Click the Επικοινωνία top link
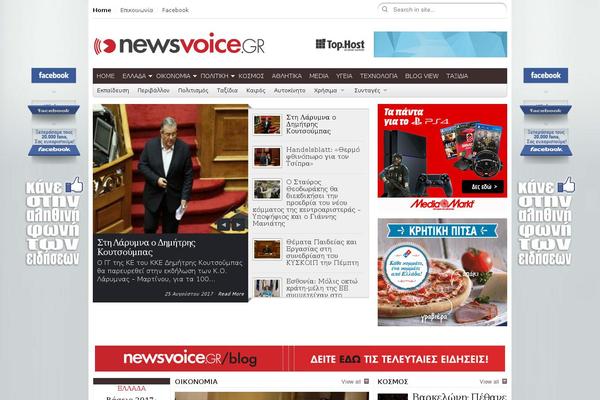This screenshot has width=600, height=400. (x=137, y=10)
